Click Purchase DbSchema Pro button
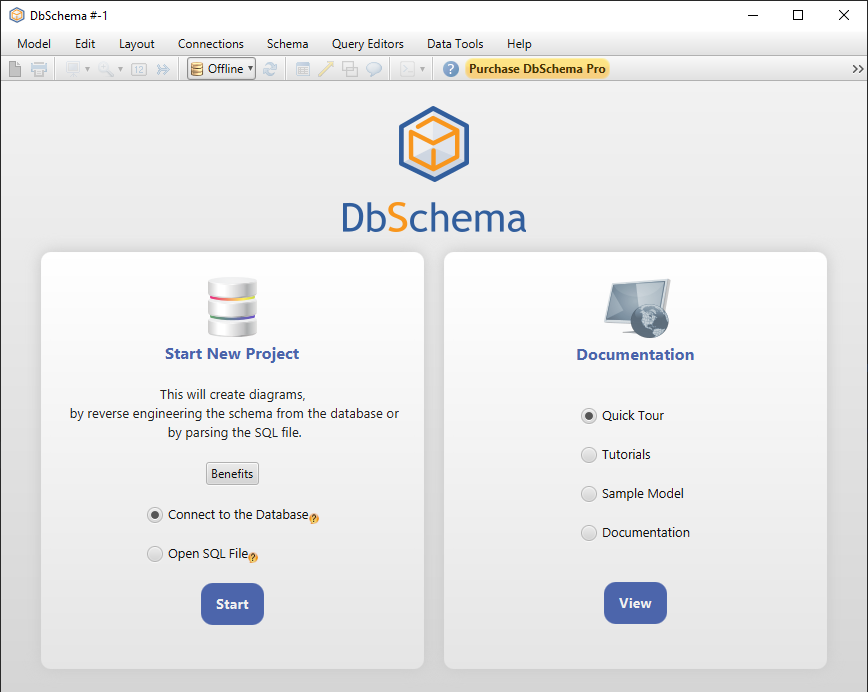Screen dimensions: 868x692 point(537,69)
